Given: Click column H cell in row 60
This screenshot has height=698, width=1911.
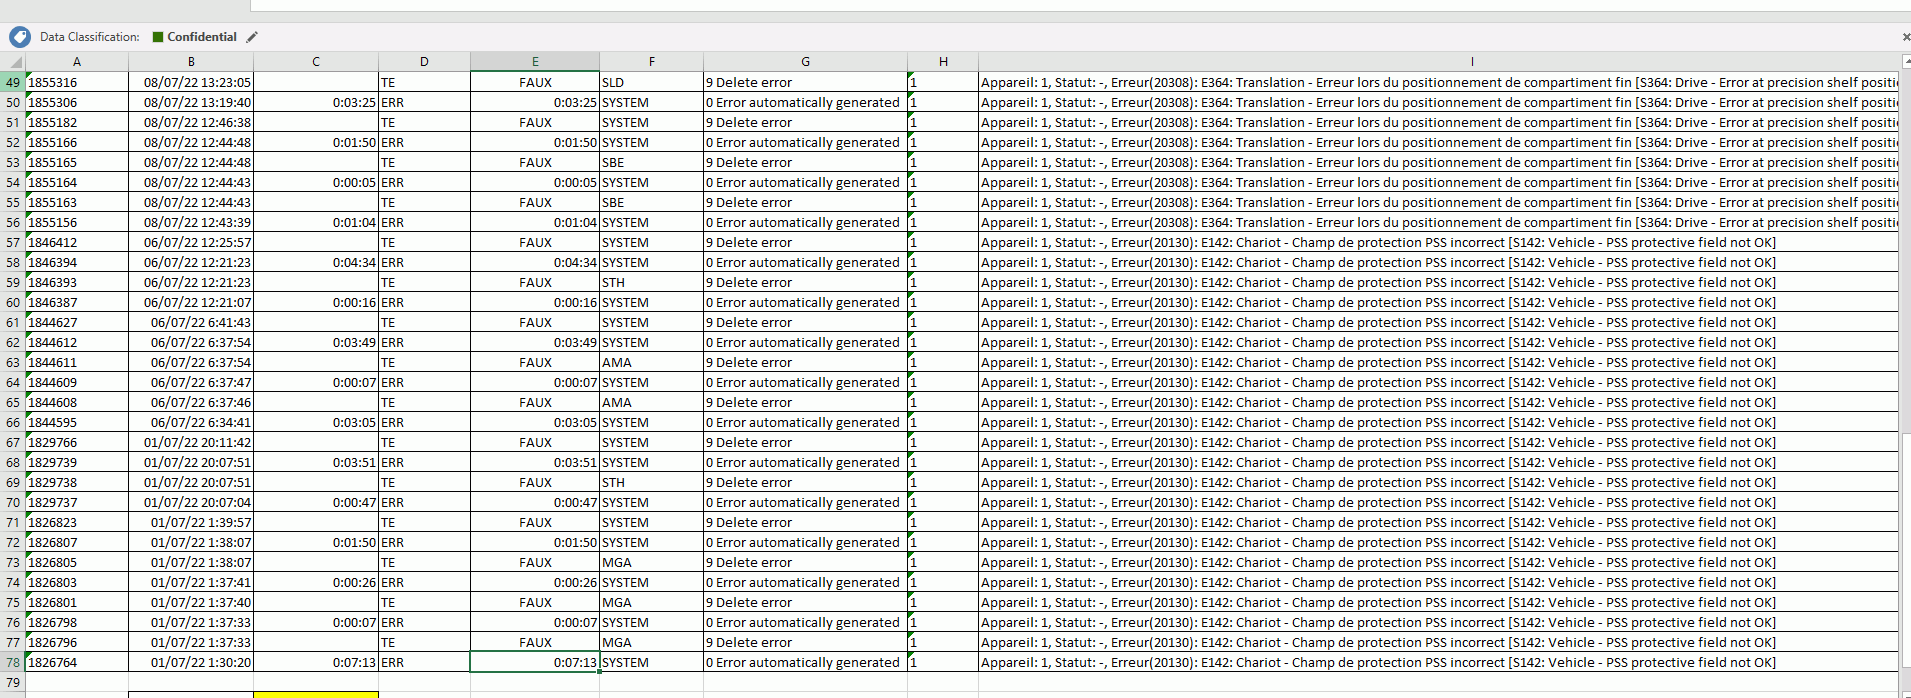Looking at the screenshot, I should pos(943,302).
